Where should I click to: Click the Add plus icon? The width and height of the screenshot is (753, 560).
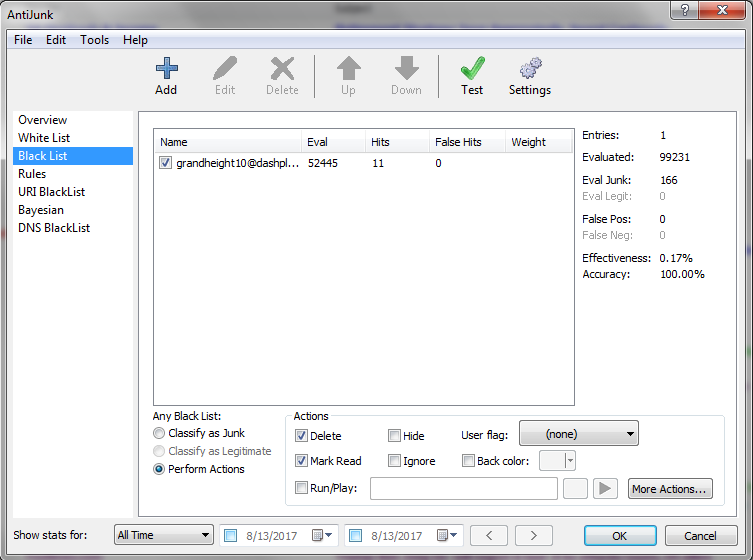point(167,68)
